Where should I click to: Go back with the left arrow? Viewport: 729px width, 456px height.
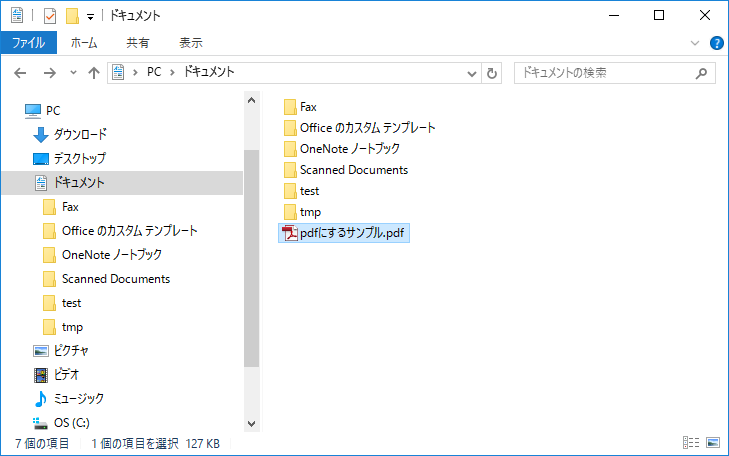coord(20,73)
